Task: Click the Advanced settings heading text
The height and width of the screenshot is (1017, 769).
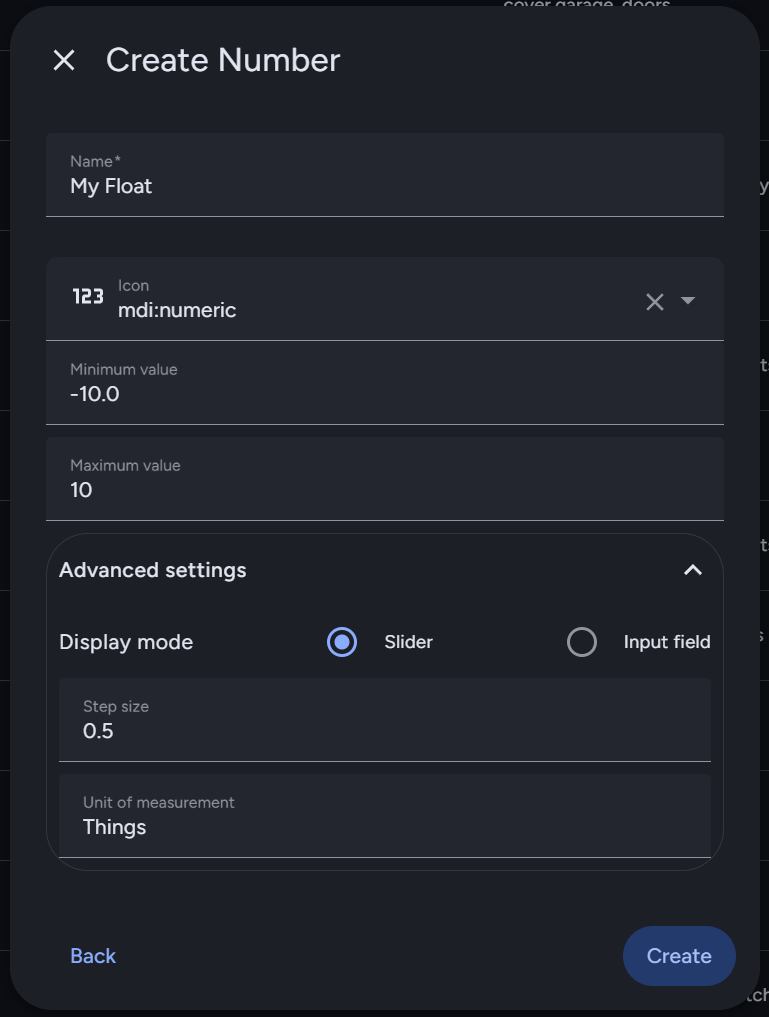Action: [153, 570]
